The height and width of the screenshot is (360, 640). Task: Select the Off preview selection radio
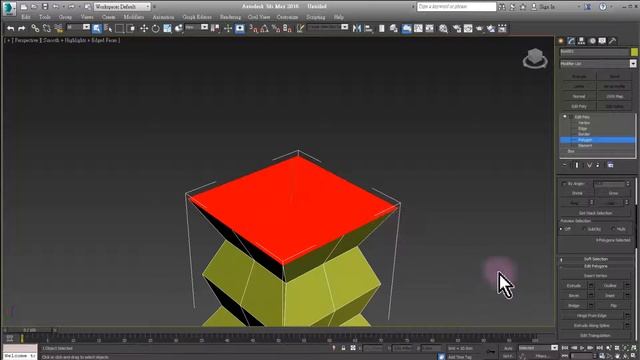click(x=562, y=229)
